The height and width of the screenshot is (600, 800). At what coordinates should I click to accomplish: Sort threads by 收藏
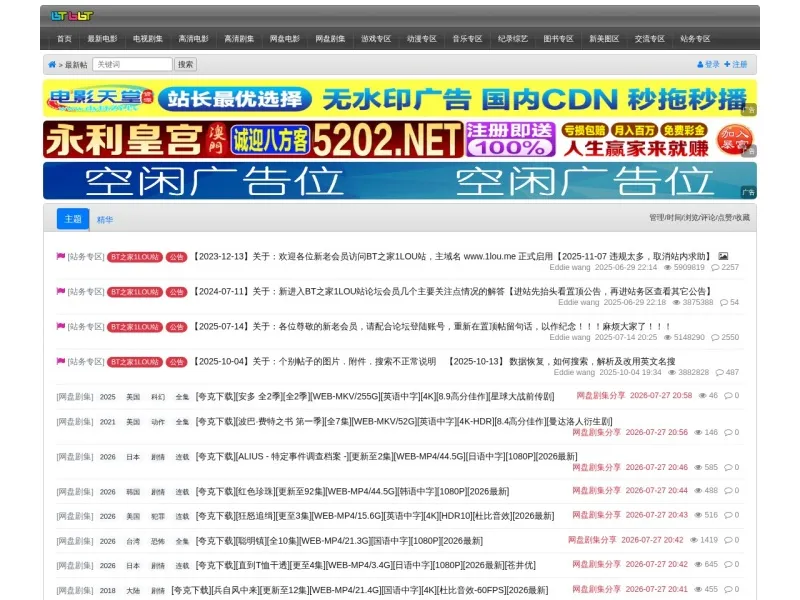point(742,217)
